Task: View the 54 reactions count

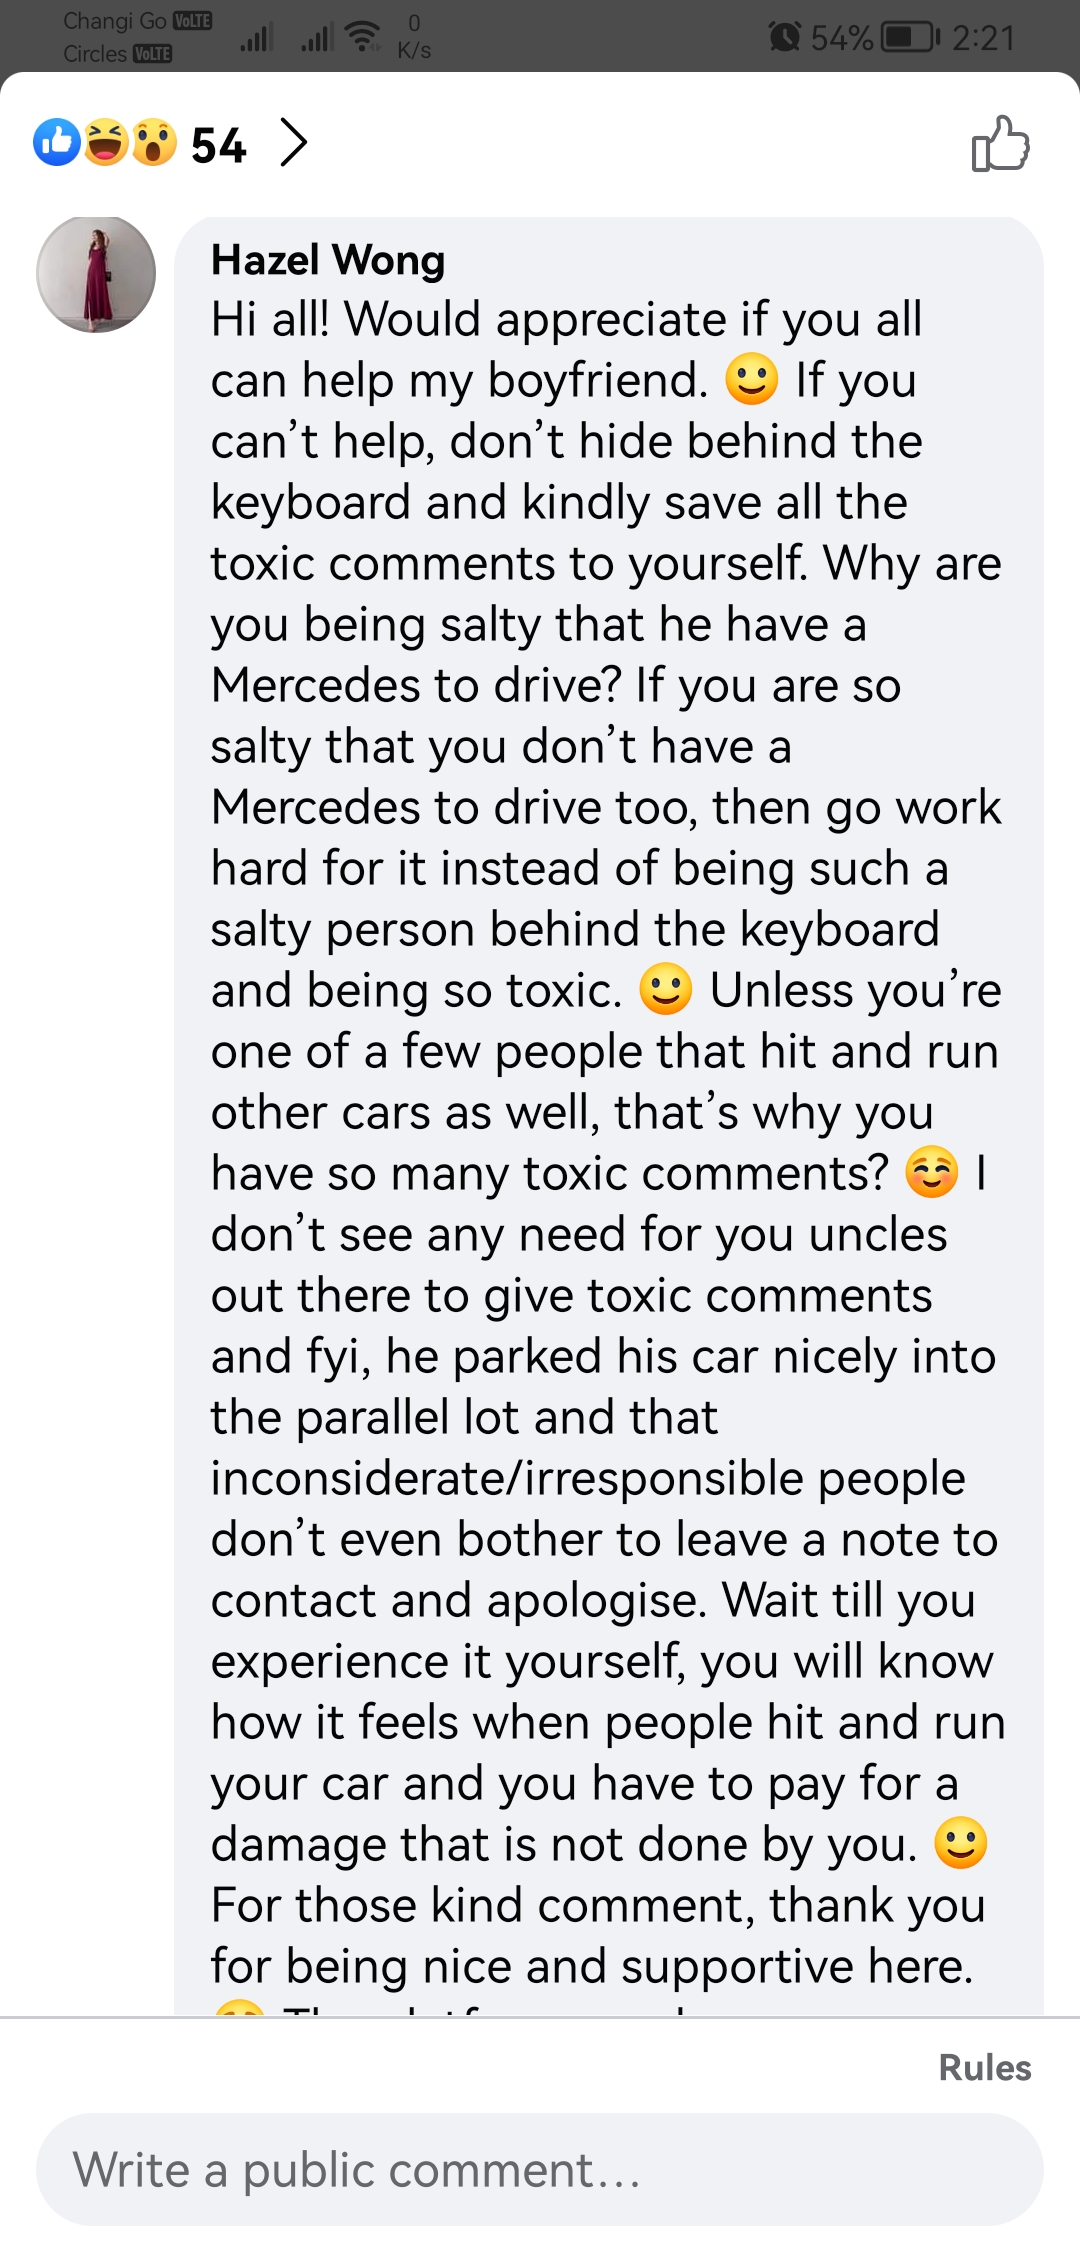Action: (219, 145)
